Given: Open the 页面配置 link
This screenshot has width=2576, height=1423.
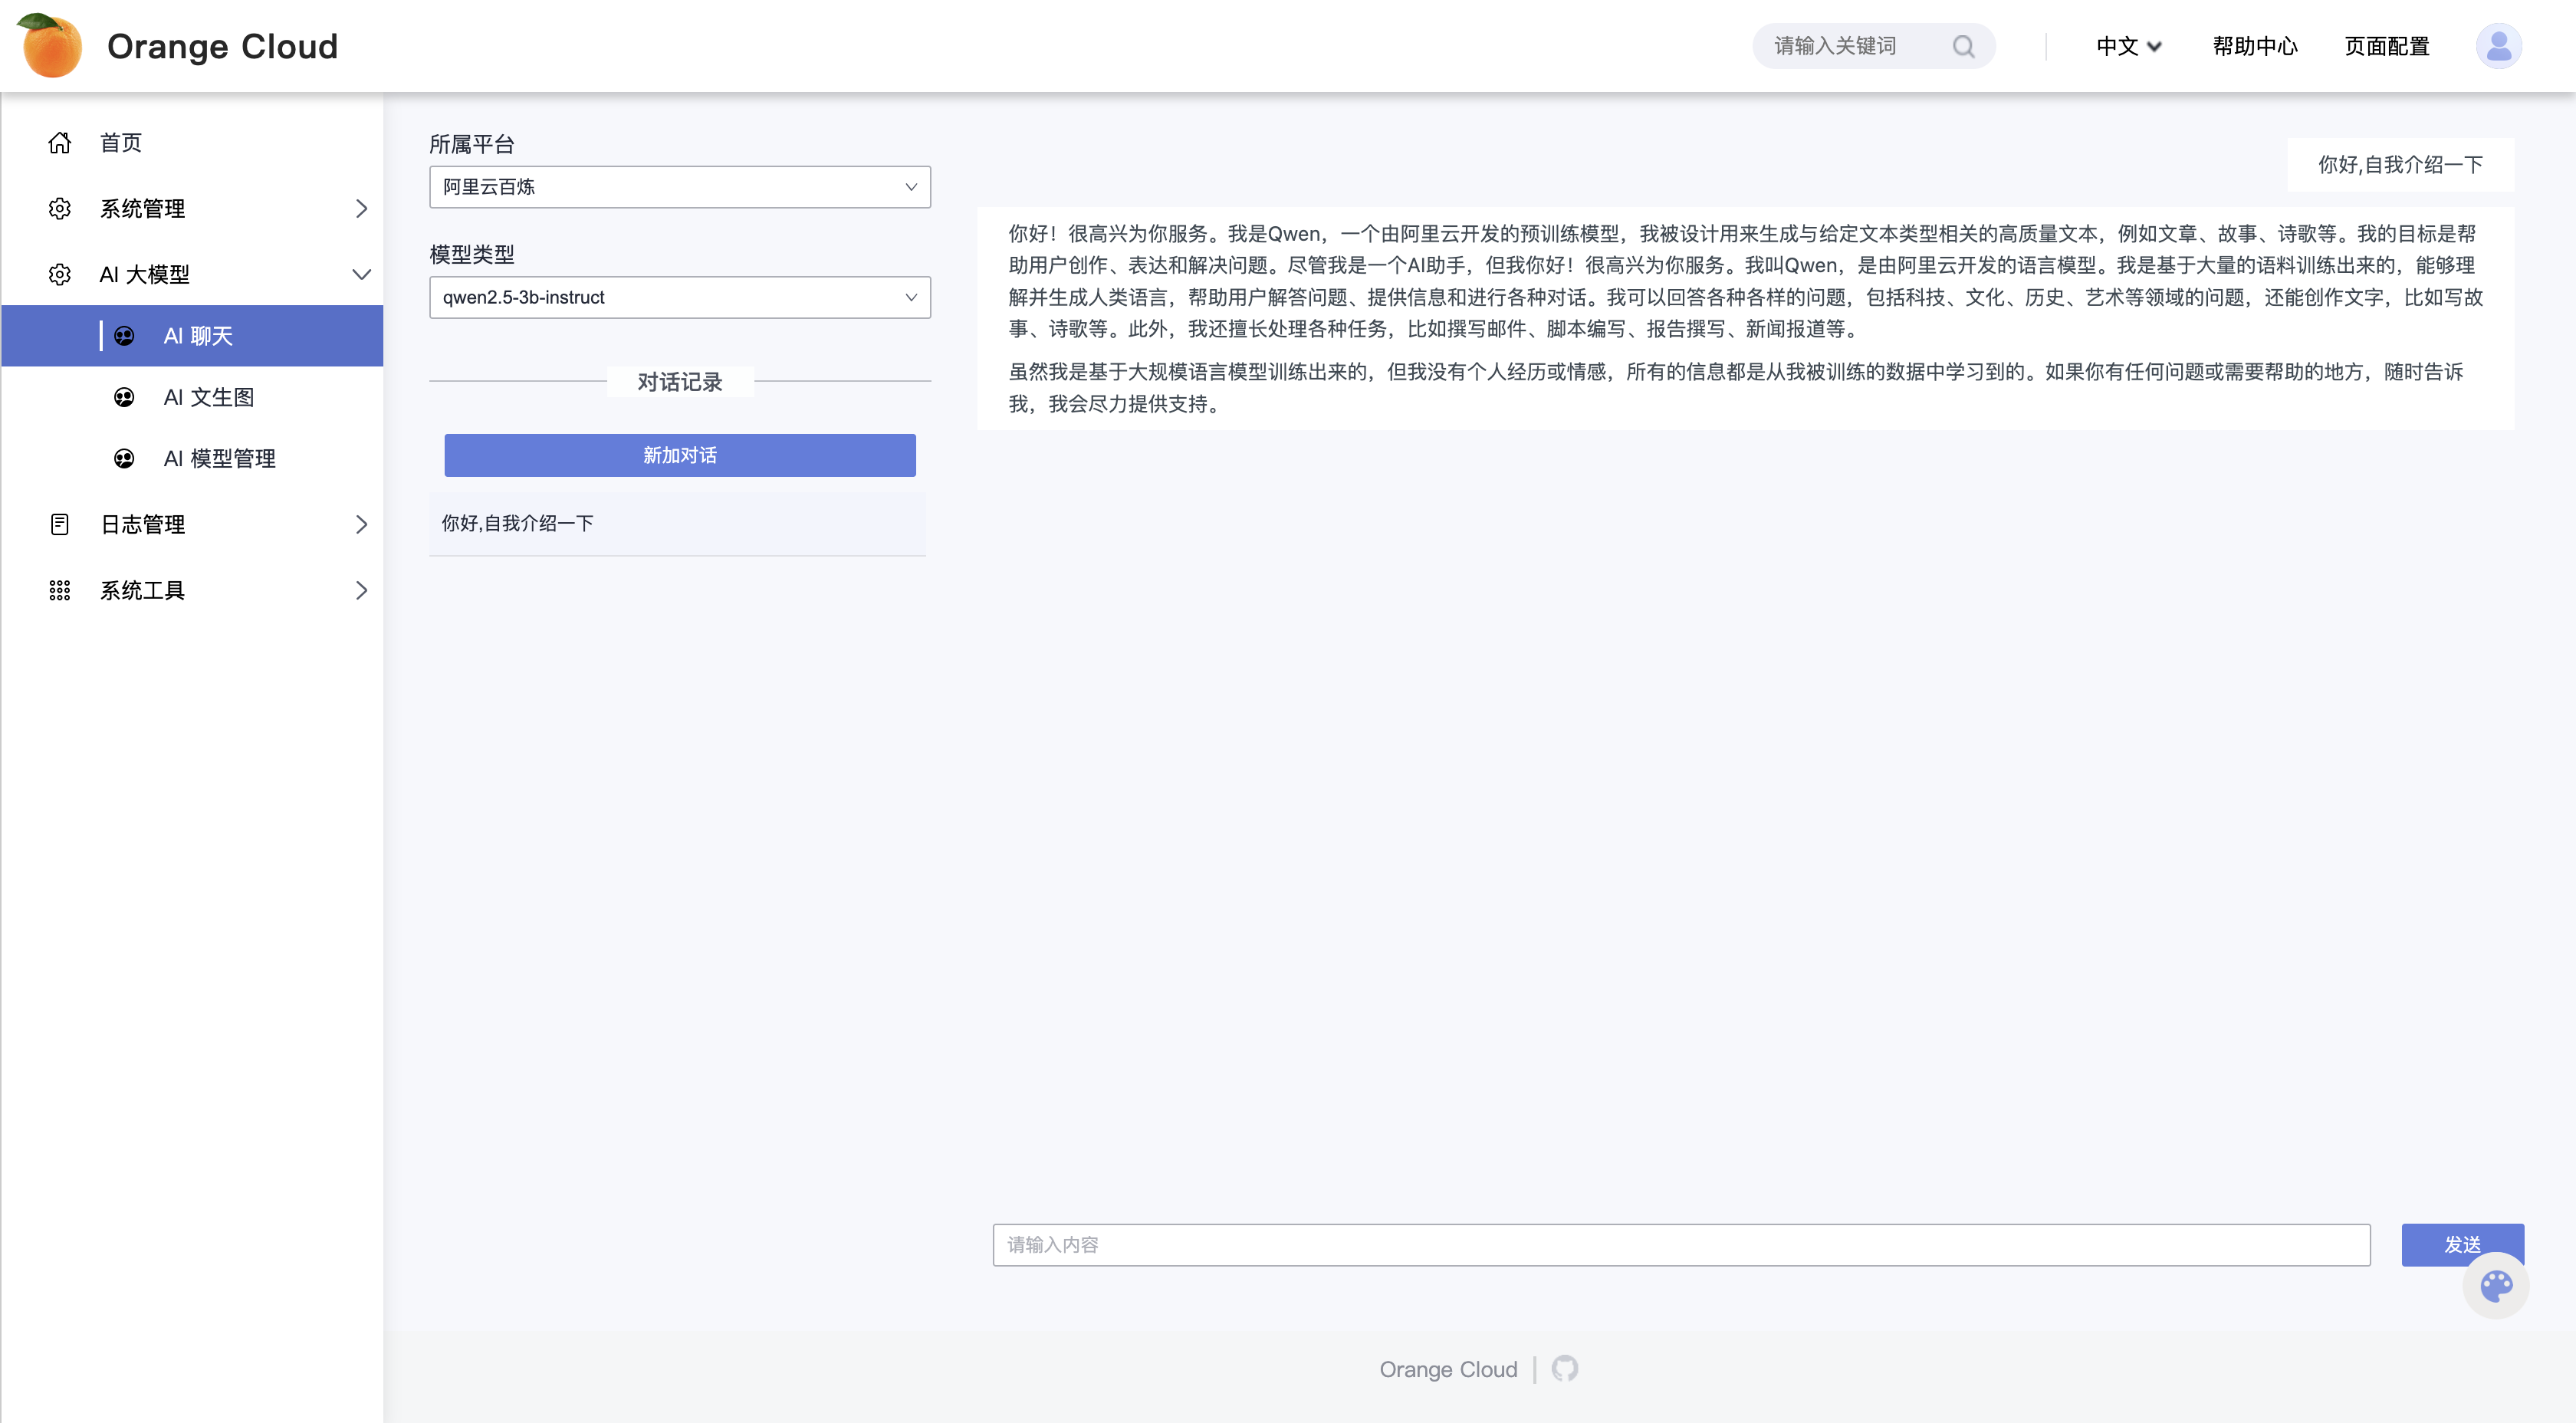Looking at the screenshot, I should point(2387,46).
